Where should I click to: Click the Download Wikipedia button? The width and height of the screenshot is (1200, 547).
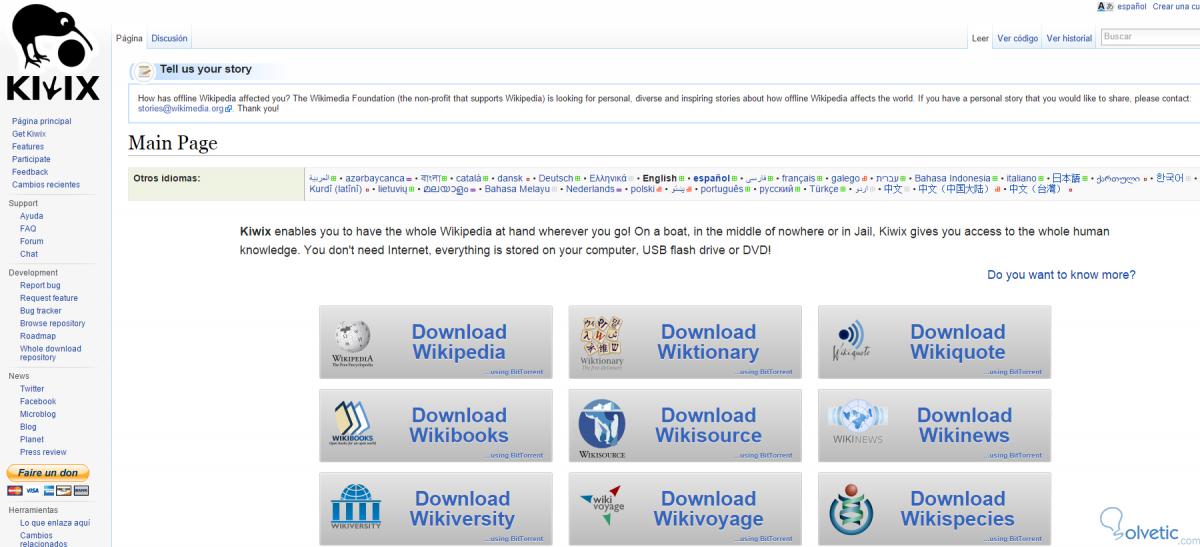tap(435, 342)
